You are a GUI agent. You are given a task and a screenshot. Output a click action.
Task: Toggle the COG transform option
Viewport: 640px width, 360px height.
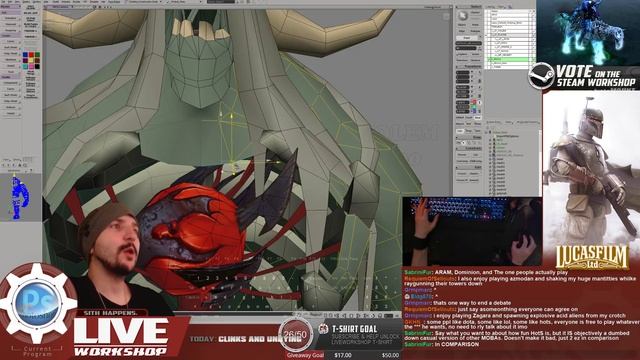coord(460,131)
